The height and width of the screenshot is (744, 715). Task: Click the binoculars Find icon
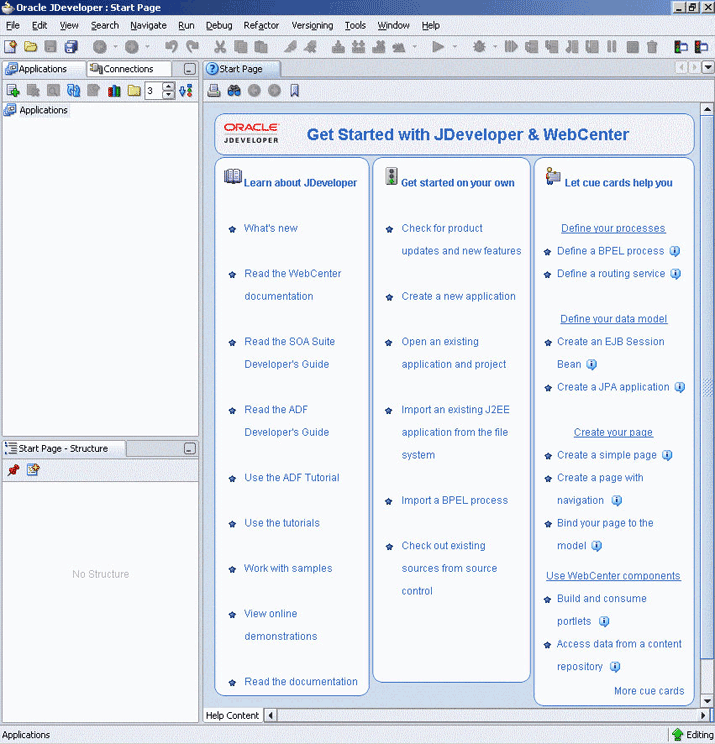pos(234,90)
